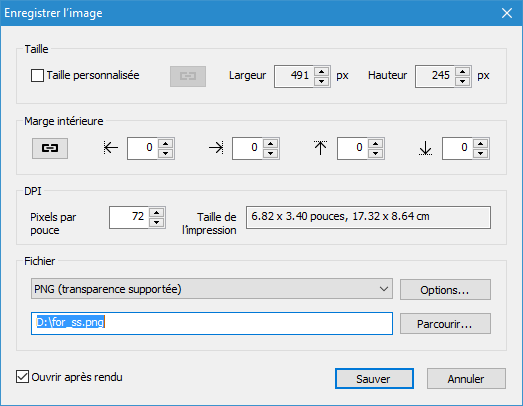The width and height of the screenshot is (523, 406).
Task: Increase Pixels par pouce with up arrow
Action: point(156,213)
